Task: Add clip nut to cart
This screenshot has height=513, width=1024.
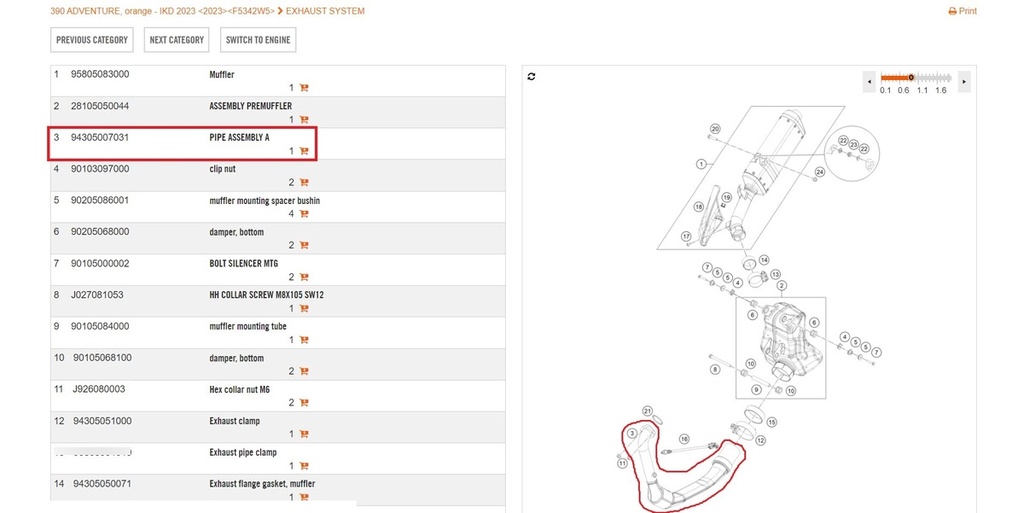Action: pyautogui.click(x=304, y=182)
